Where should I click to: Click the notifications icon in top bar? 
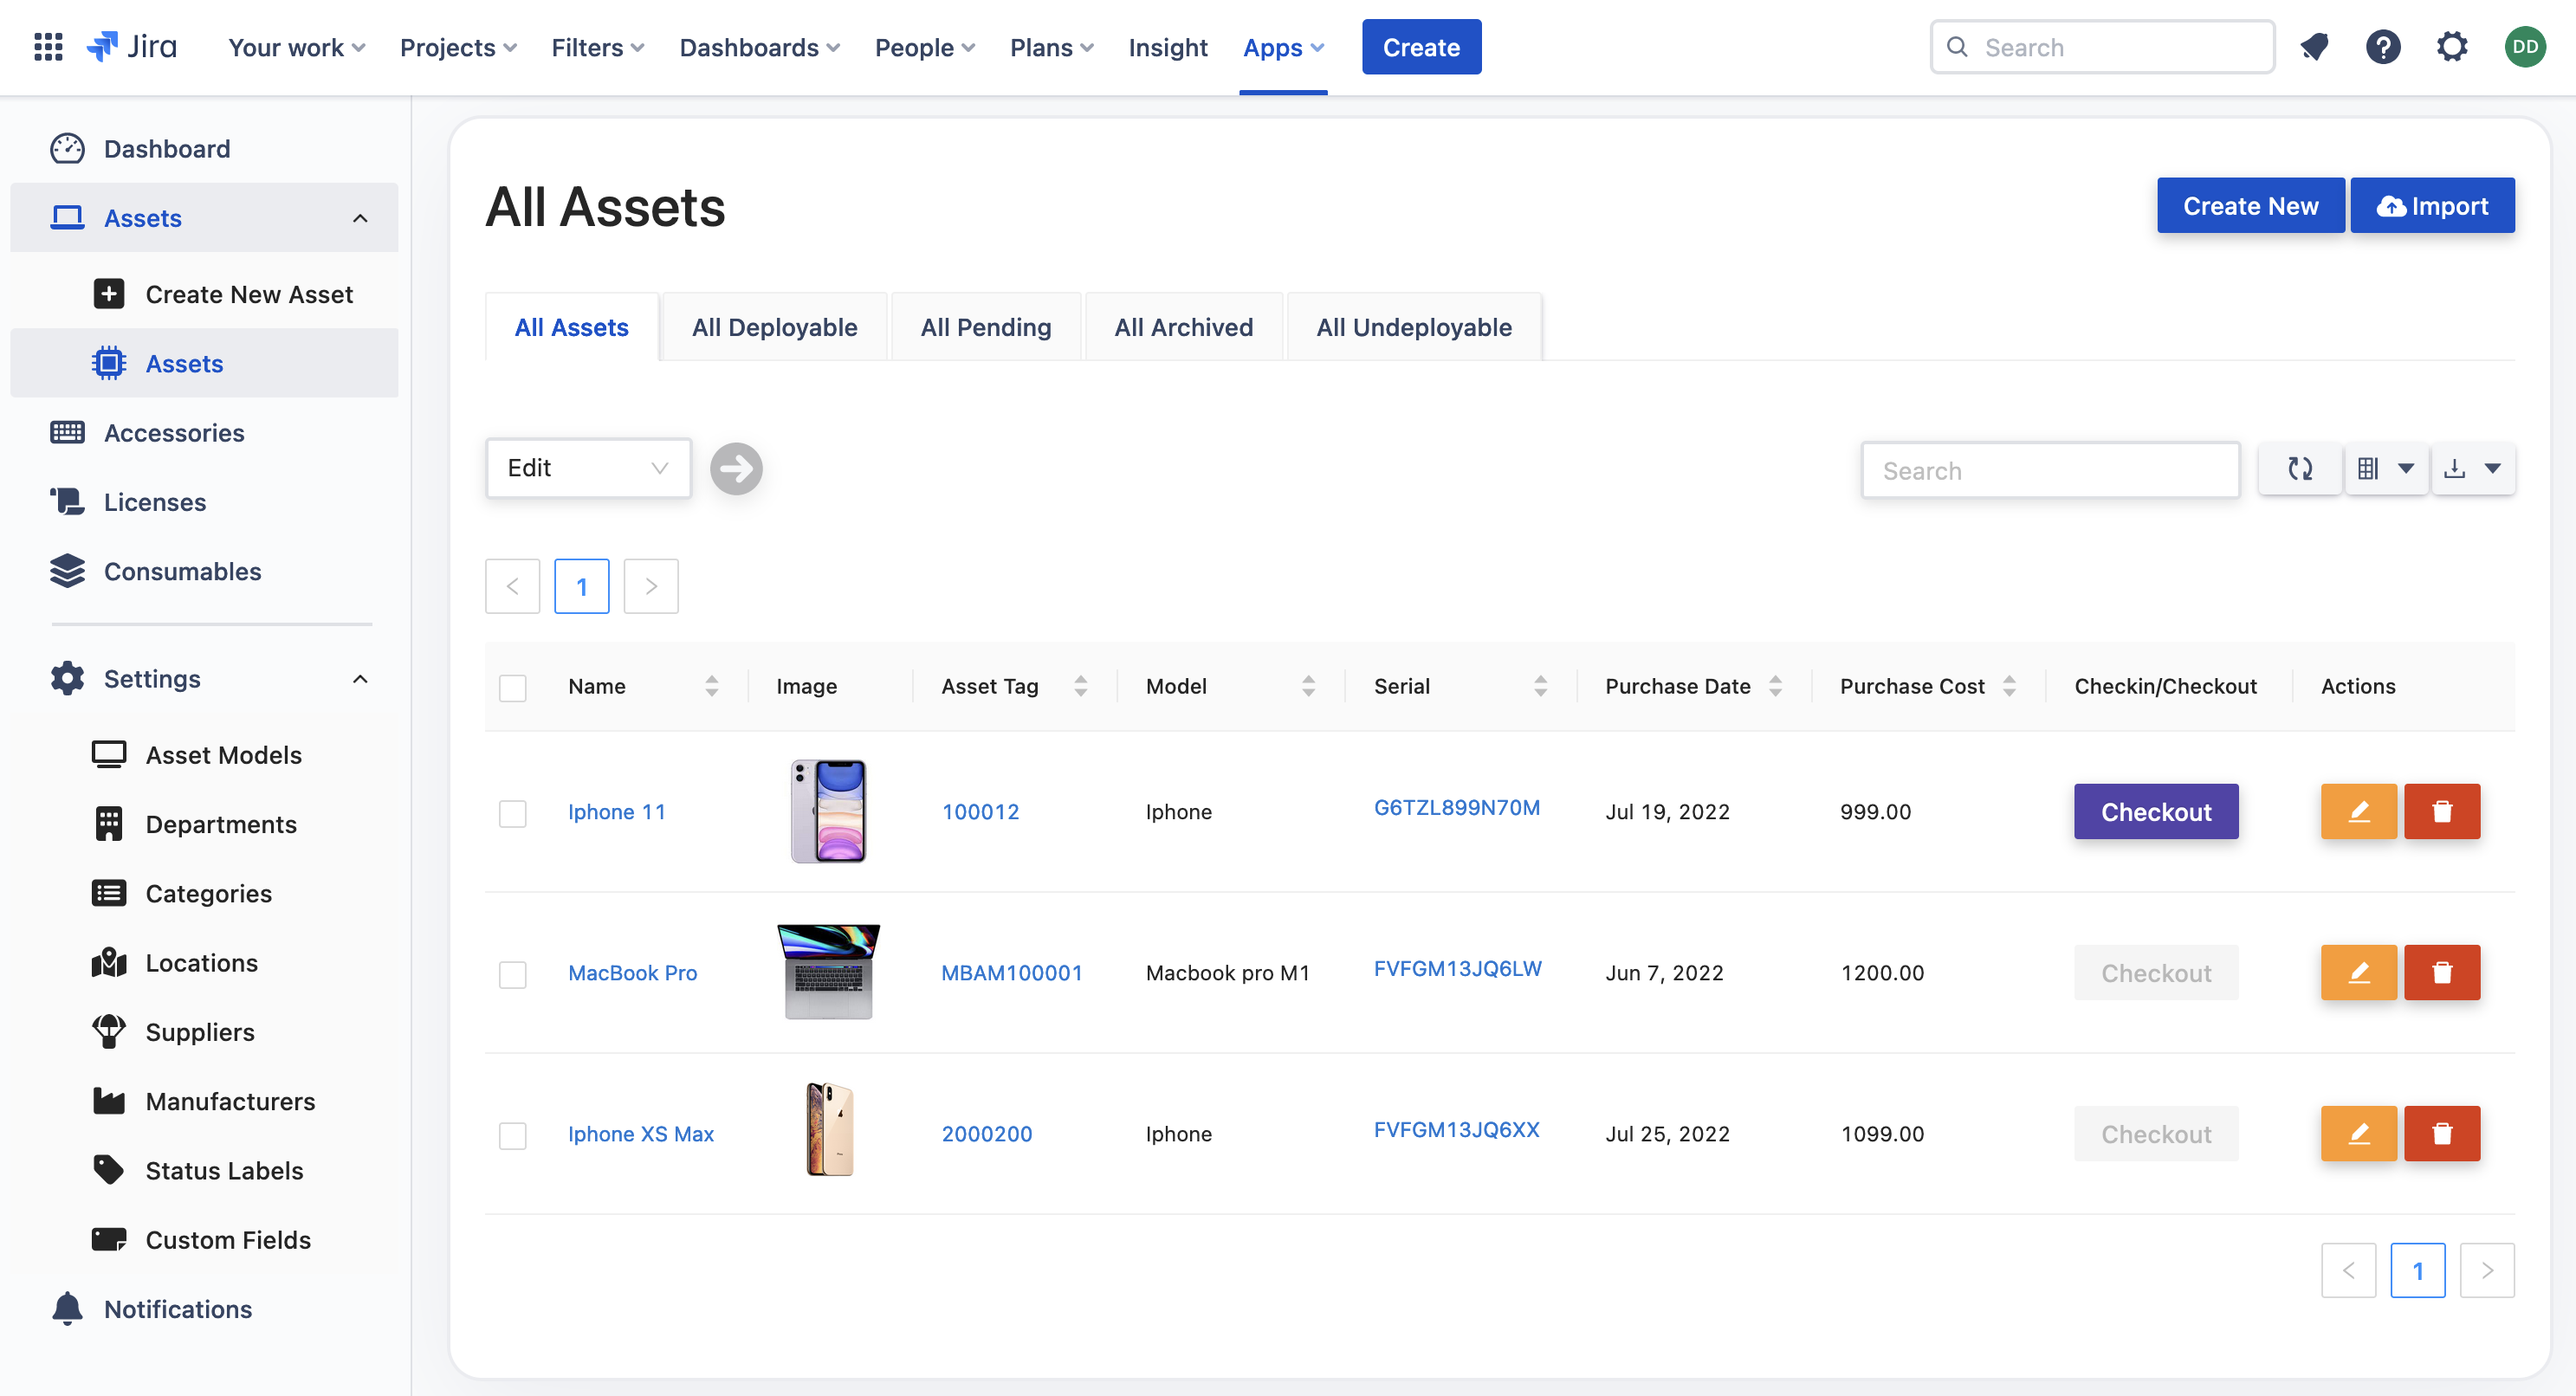coord(2314,47)
